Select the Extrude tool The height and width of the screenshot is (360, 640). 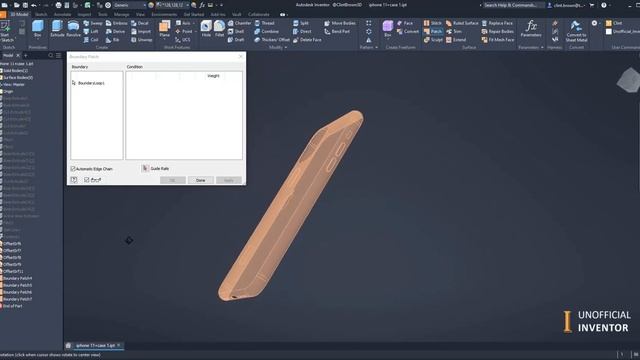click(57, 29)
